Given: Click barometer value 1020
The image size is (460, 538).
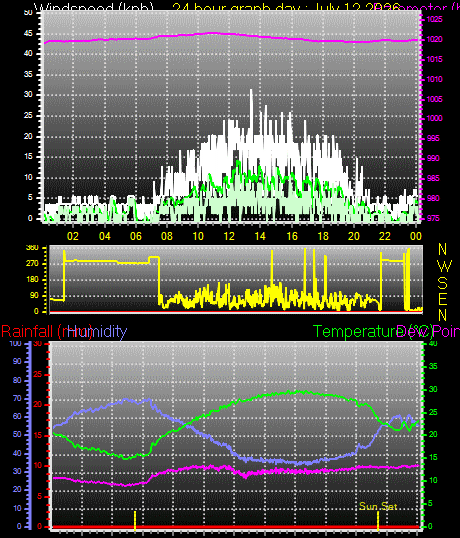Looking at the screenshot, I should tap(434, 39).
